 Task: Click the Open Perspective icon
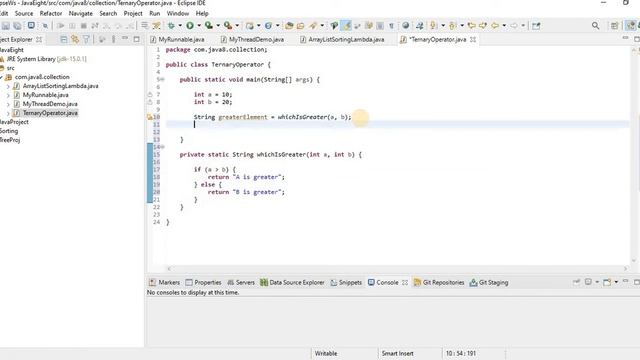pos(614,26)
